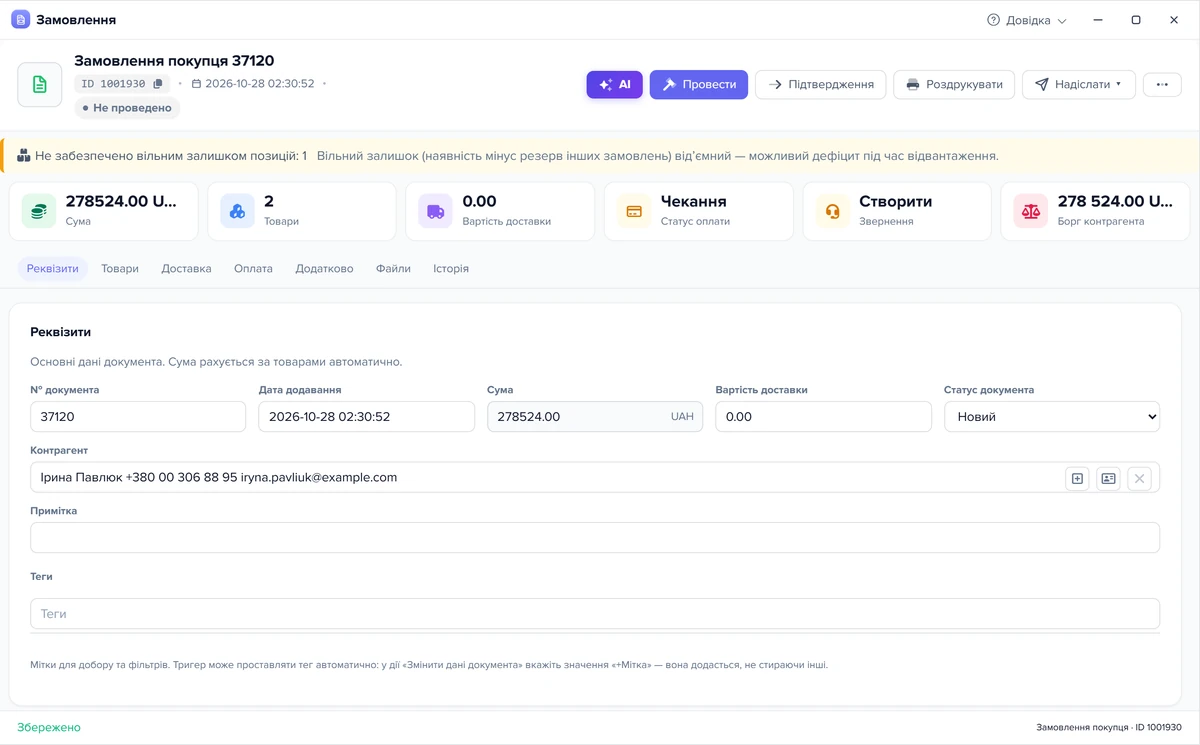The image size is (1200, 745).
Task: Click the payment card icon on Статус оплати
Action: pyautogui.click(x=634, y=211)
